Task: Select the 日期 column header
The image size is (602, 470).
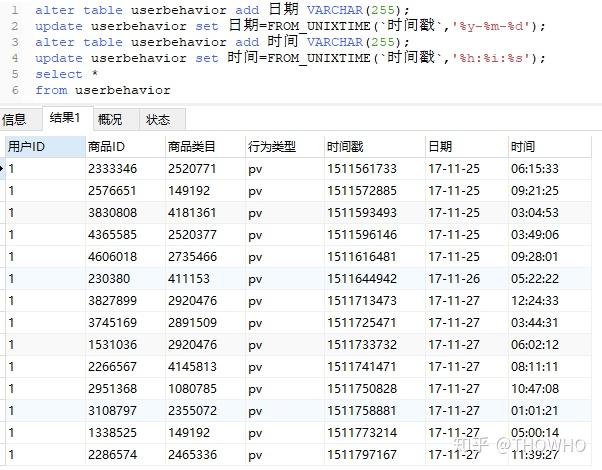Action: [x=440, y=147]
